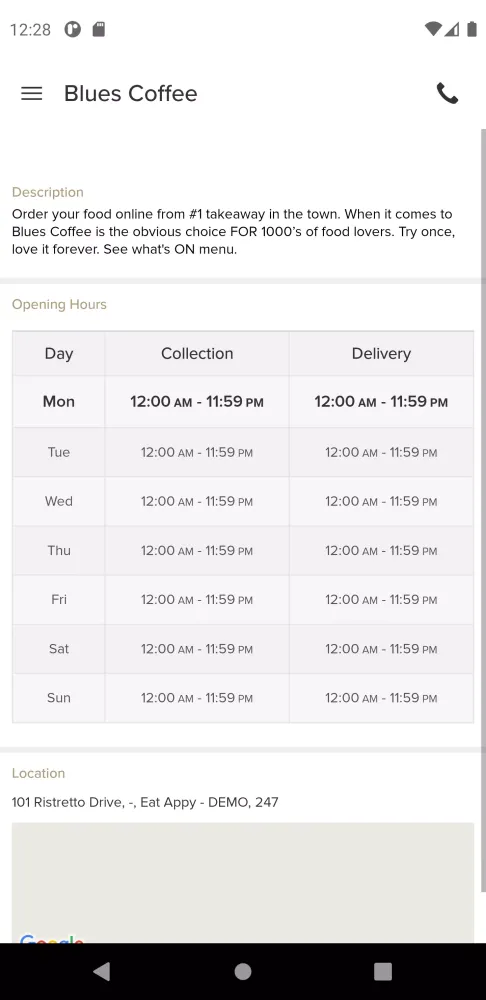Click the page's vertical scrollbar

(x=483, y=510)
